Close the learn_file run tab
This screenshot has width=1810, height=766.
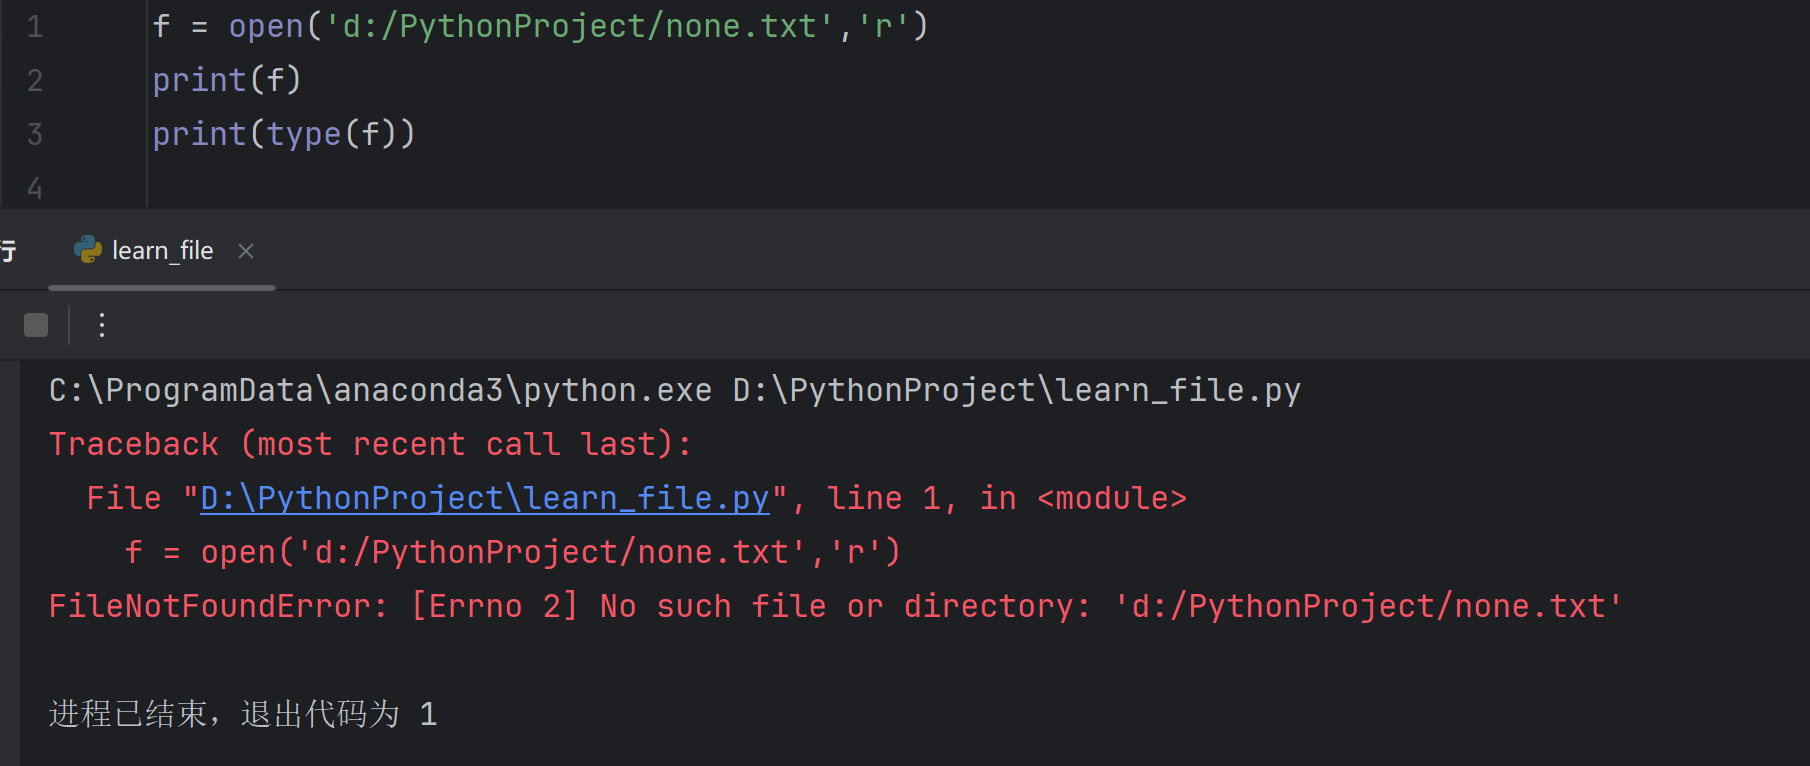(x=246, y=251)
